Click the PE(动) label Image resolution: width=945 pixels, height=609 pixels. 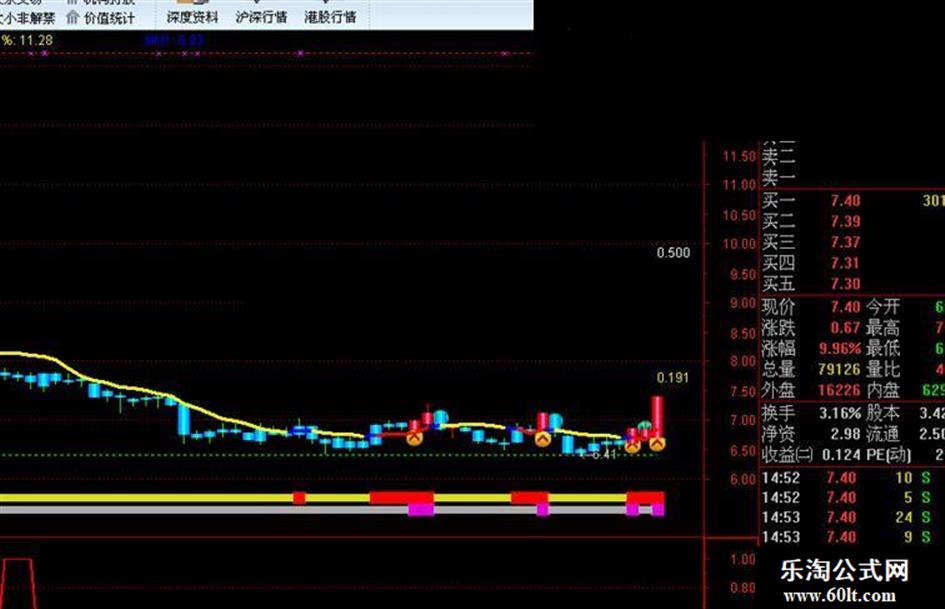(889, 455)
